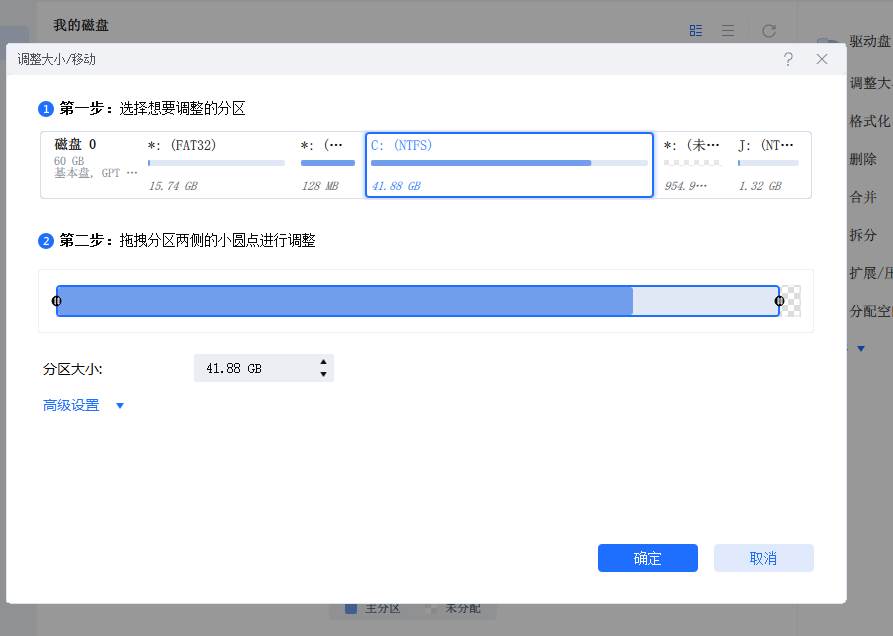Select the 128 MB partition

pos(327,165)
